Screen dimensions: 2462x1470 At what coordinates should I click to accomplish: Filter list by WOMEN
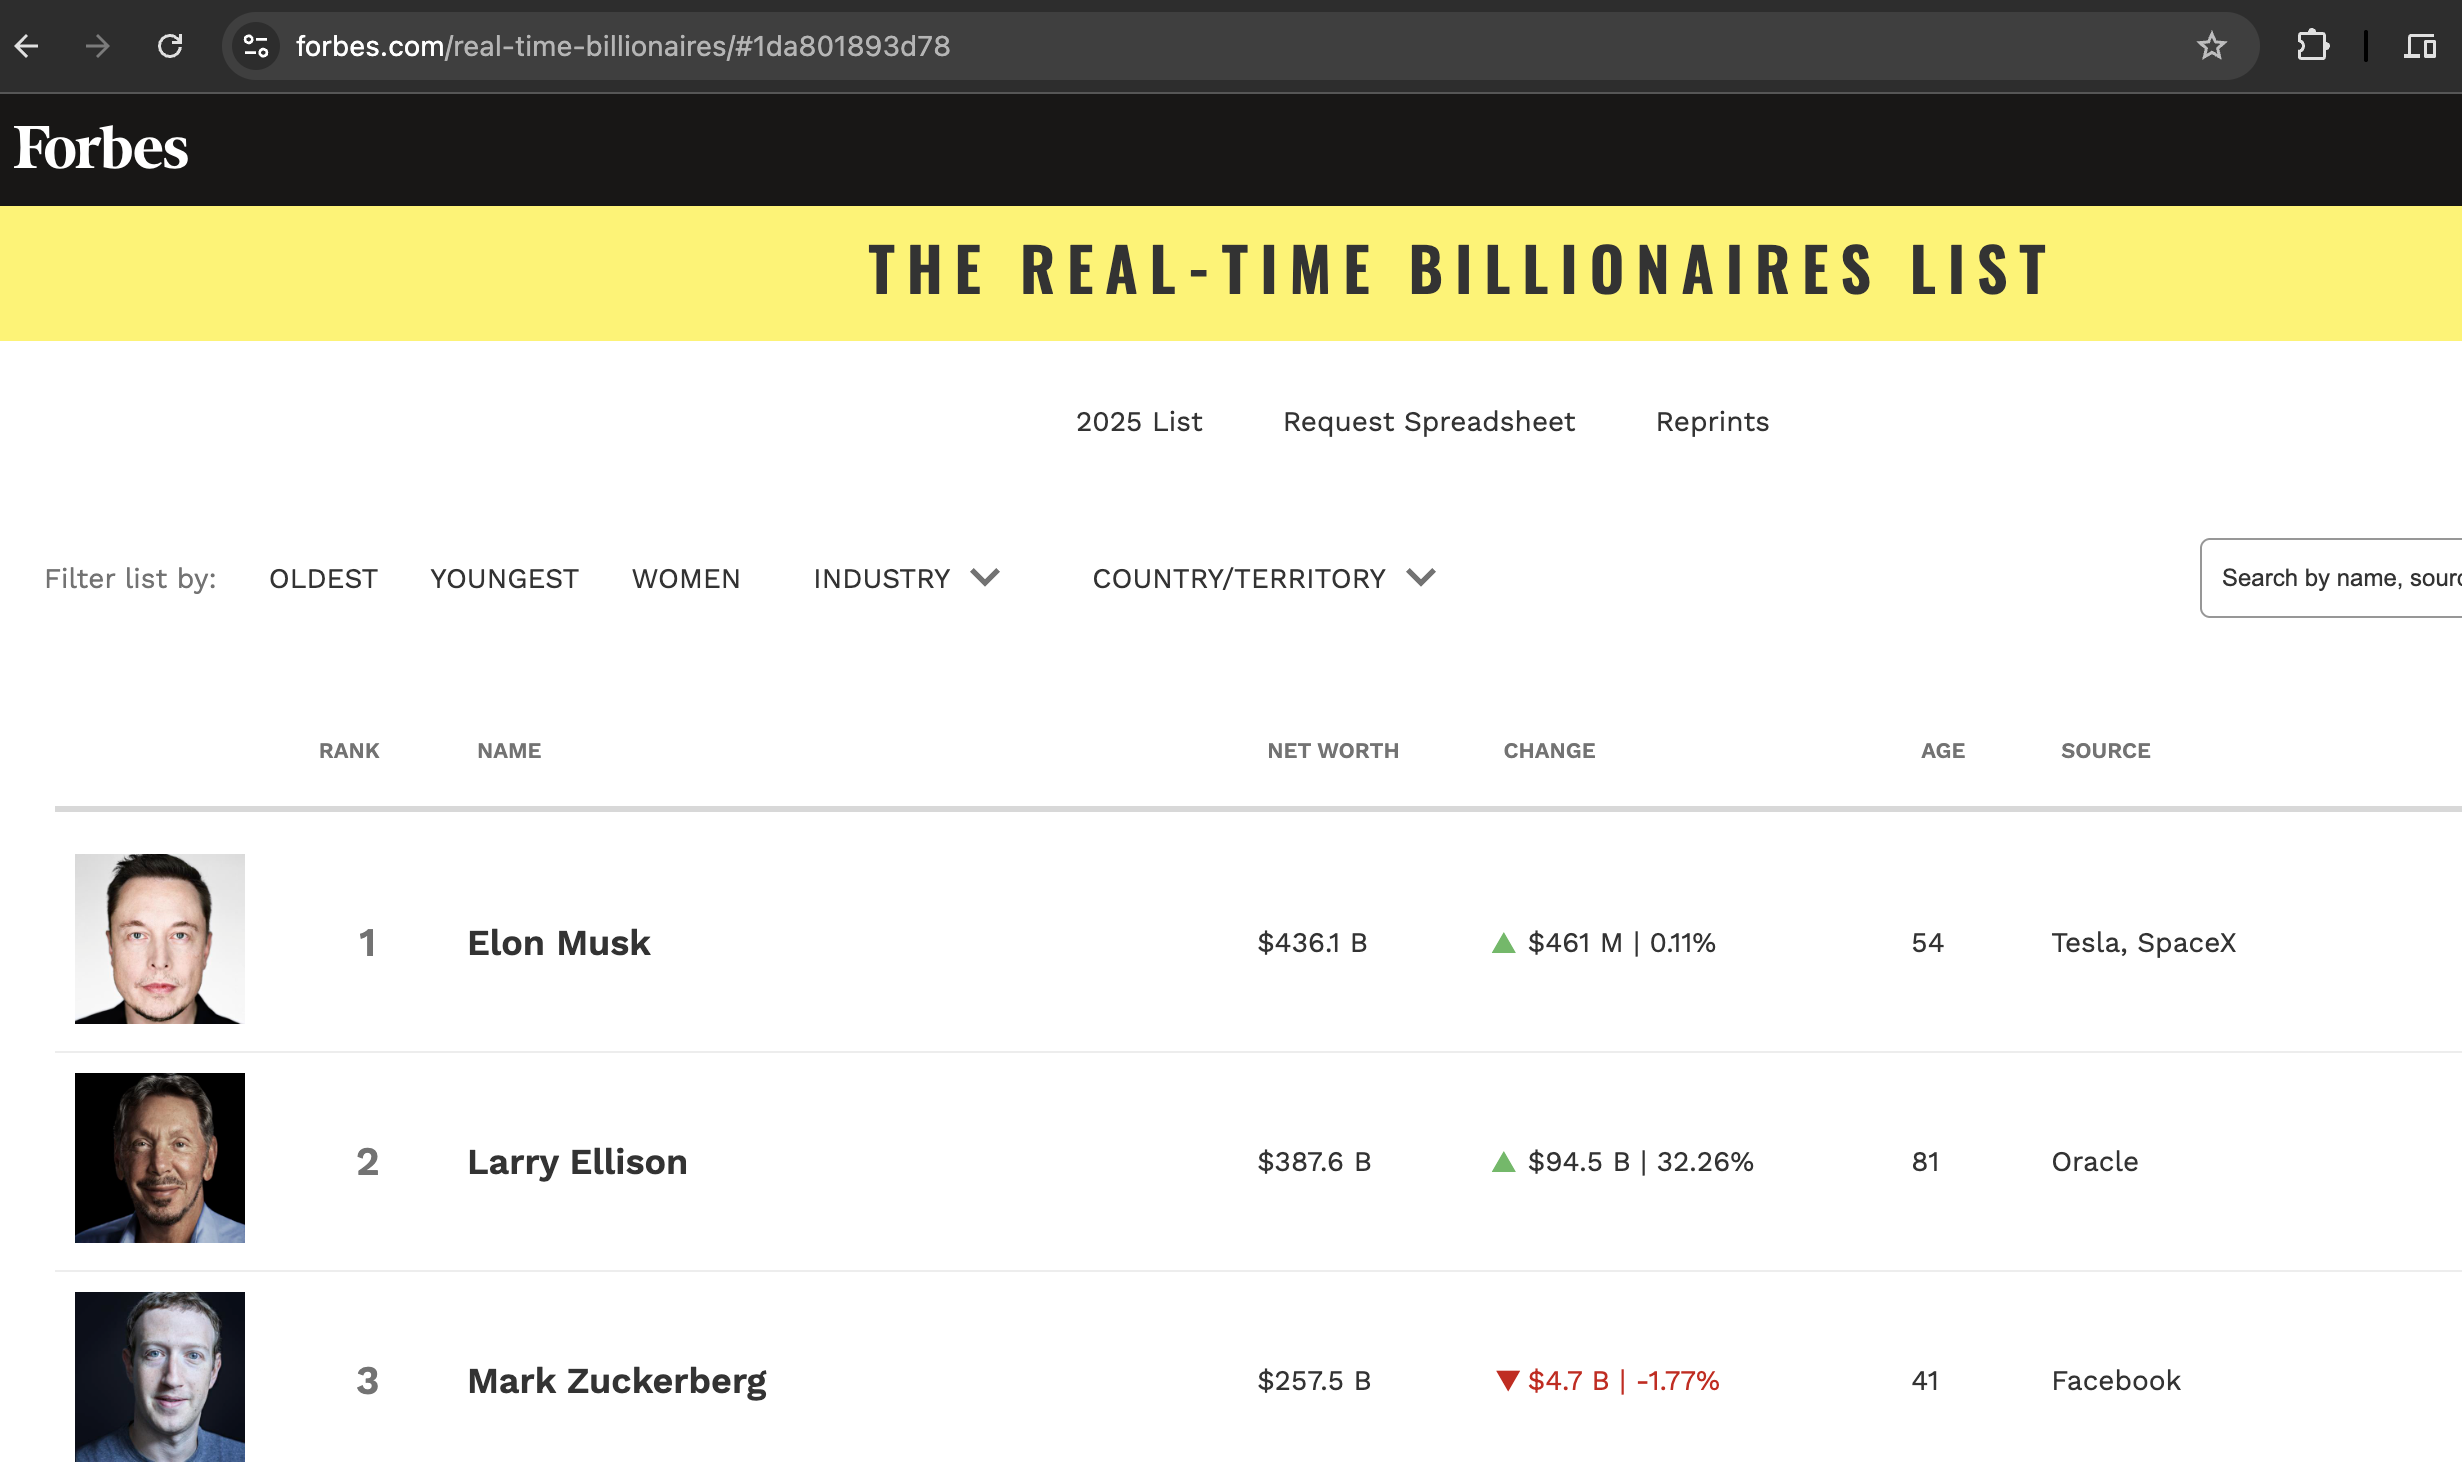click(686, 579)
